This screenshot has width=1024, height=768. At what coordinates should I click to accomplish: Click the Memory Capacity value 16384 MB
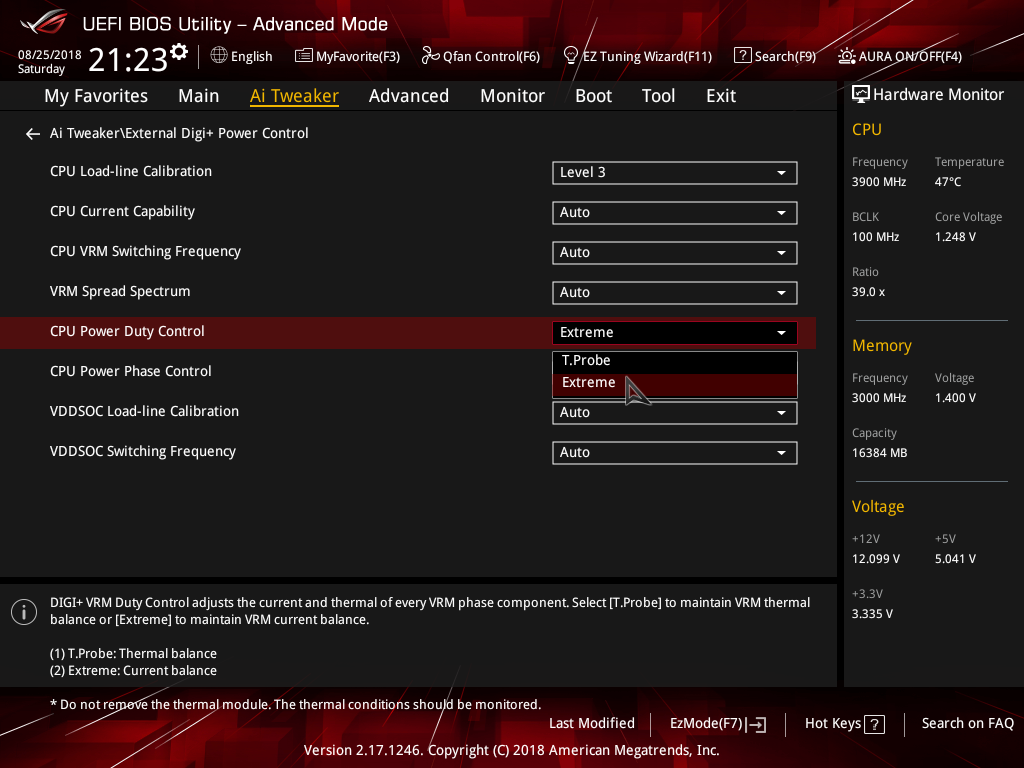click(879, 453)
